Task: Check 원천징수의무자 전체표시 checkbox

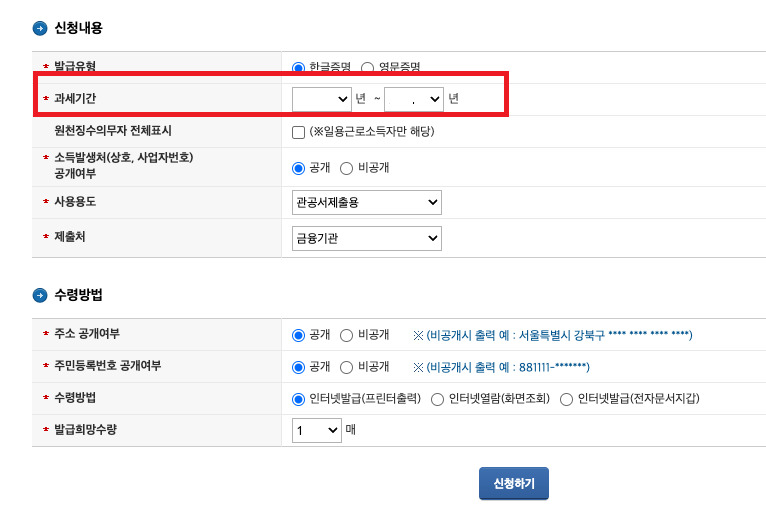Action: pyautogui.click(x=298, y=132)
